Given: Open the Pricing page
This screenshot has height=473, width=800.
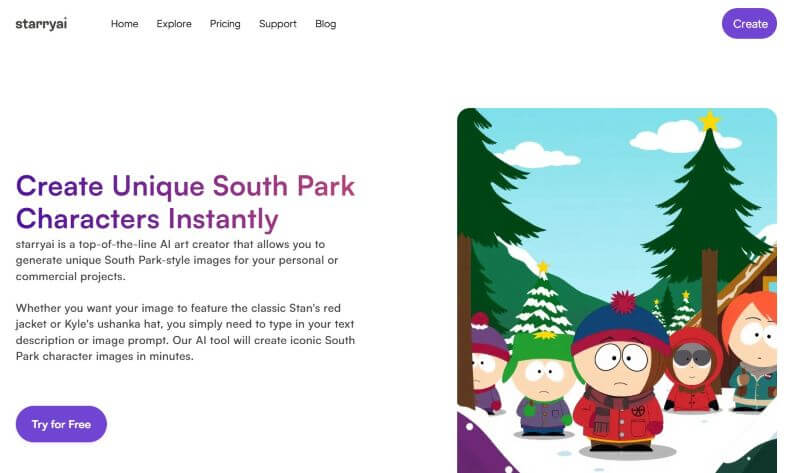Looking at the screenshot, I should coord(225,24).
